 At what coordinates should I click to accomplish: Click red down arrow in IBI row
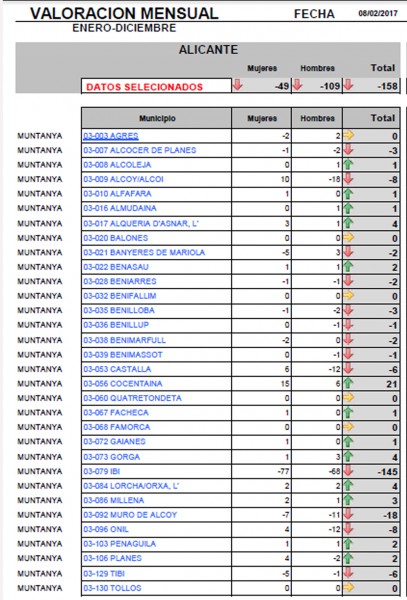pyautogui.click(x=348, y=471)
